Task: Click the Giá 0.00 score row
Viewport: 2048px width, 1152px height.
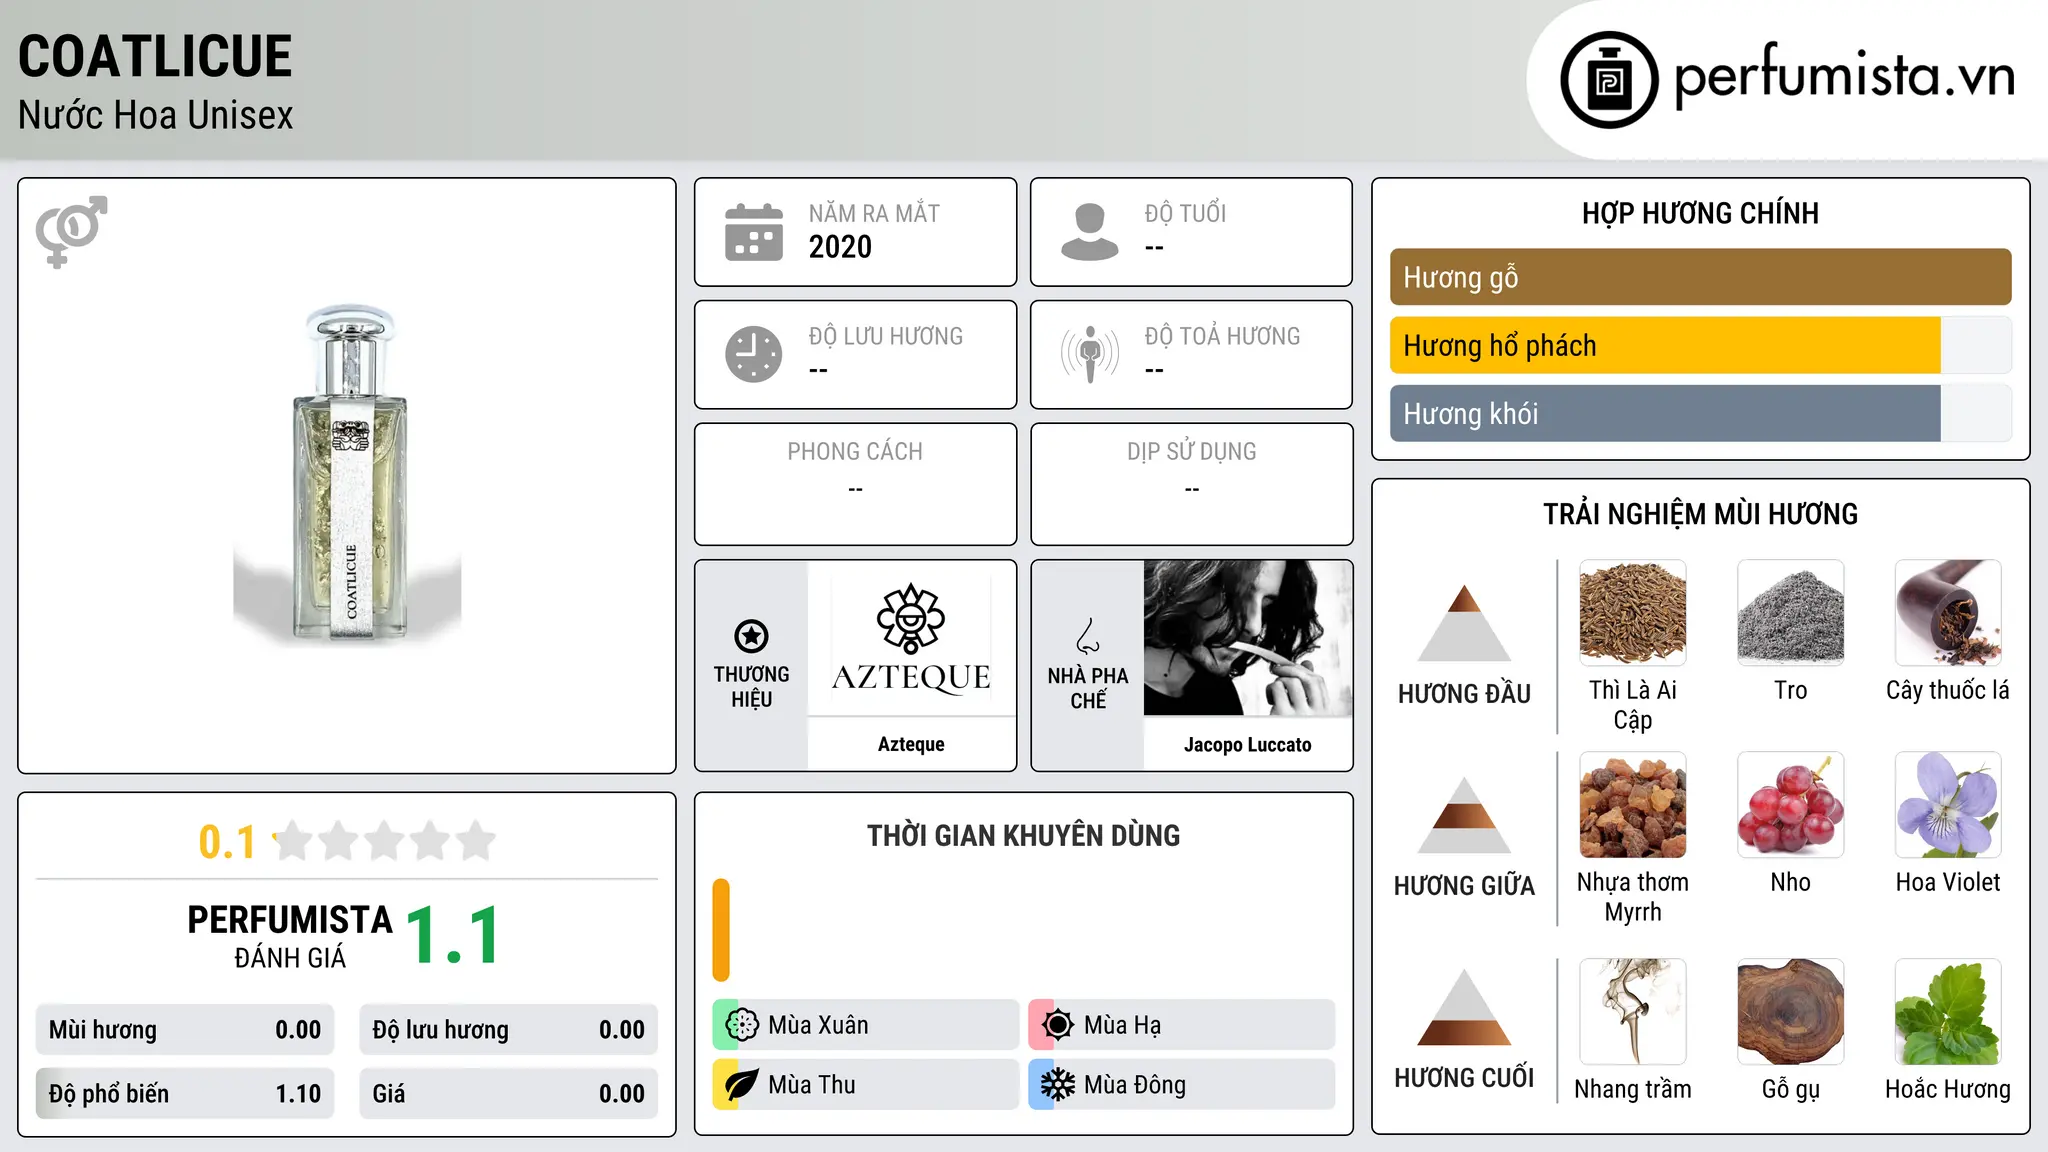Action: pyautogui.click(x=508, y=1094)
